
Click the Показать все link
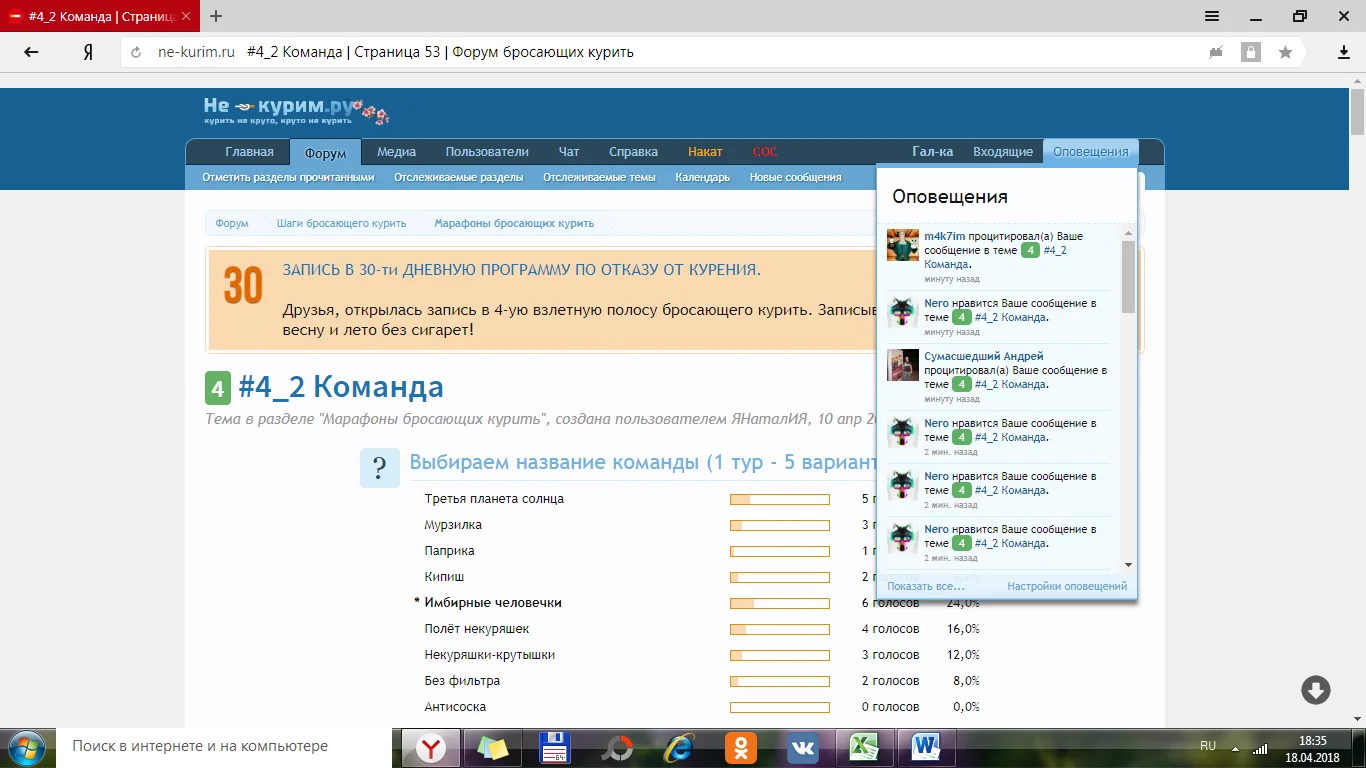tap(925, 586)
